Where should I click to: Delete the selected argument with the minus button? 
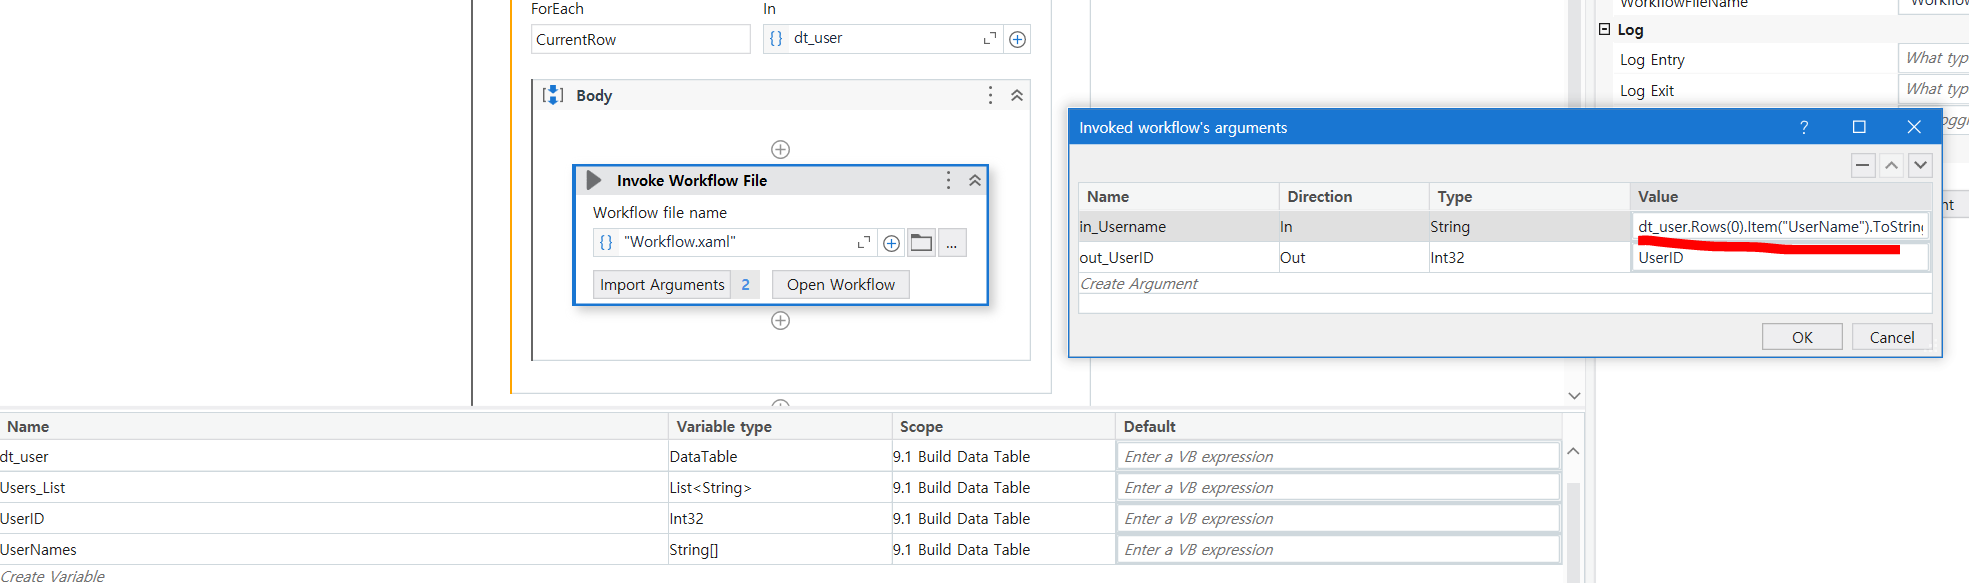click(1862, 165)
